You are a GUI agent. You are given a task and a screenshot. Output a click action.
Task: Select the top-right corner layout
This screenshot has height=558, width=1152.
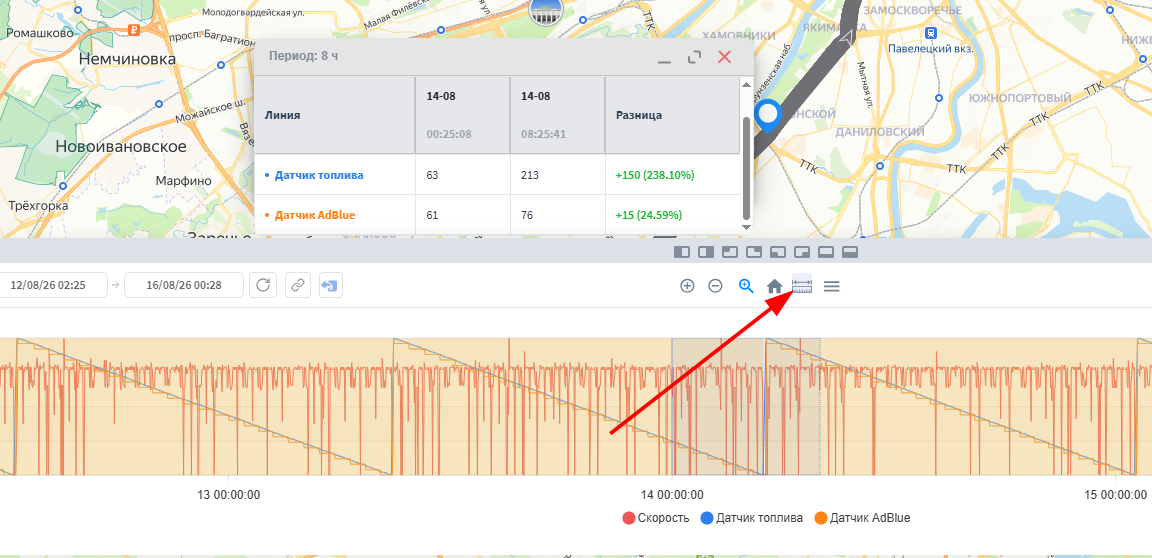(754, 253)
